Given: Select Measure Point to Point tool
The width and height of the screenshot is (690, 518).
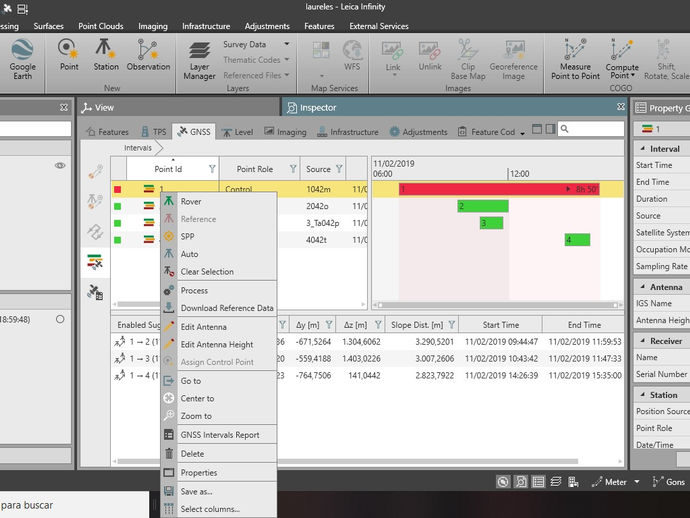Looking at the screenshot, I should point(575,59).
